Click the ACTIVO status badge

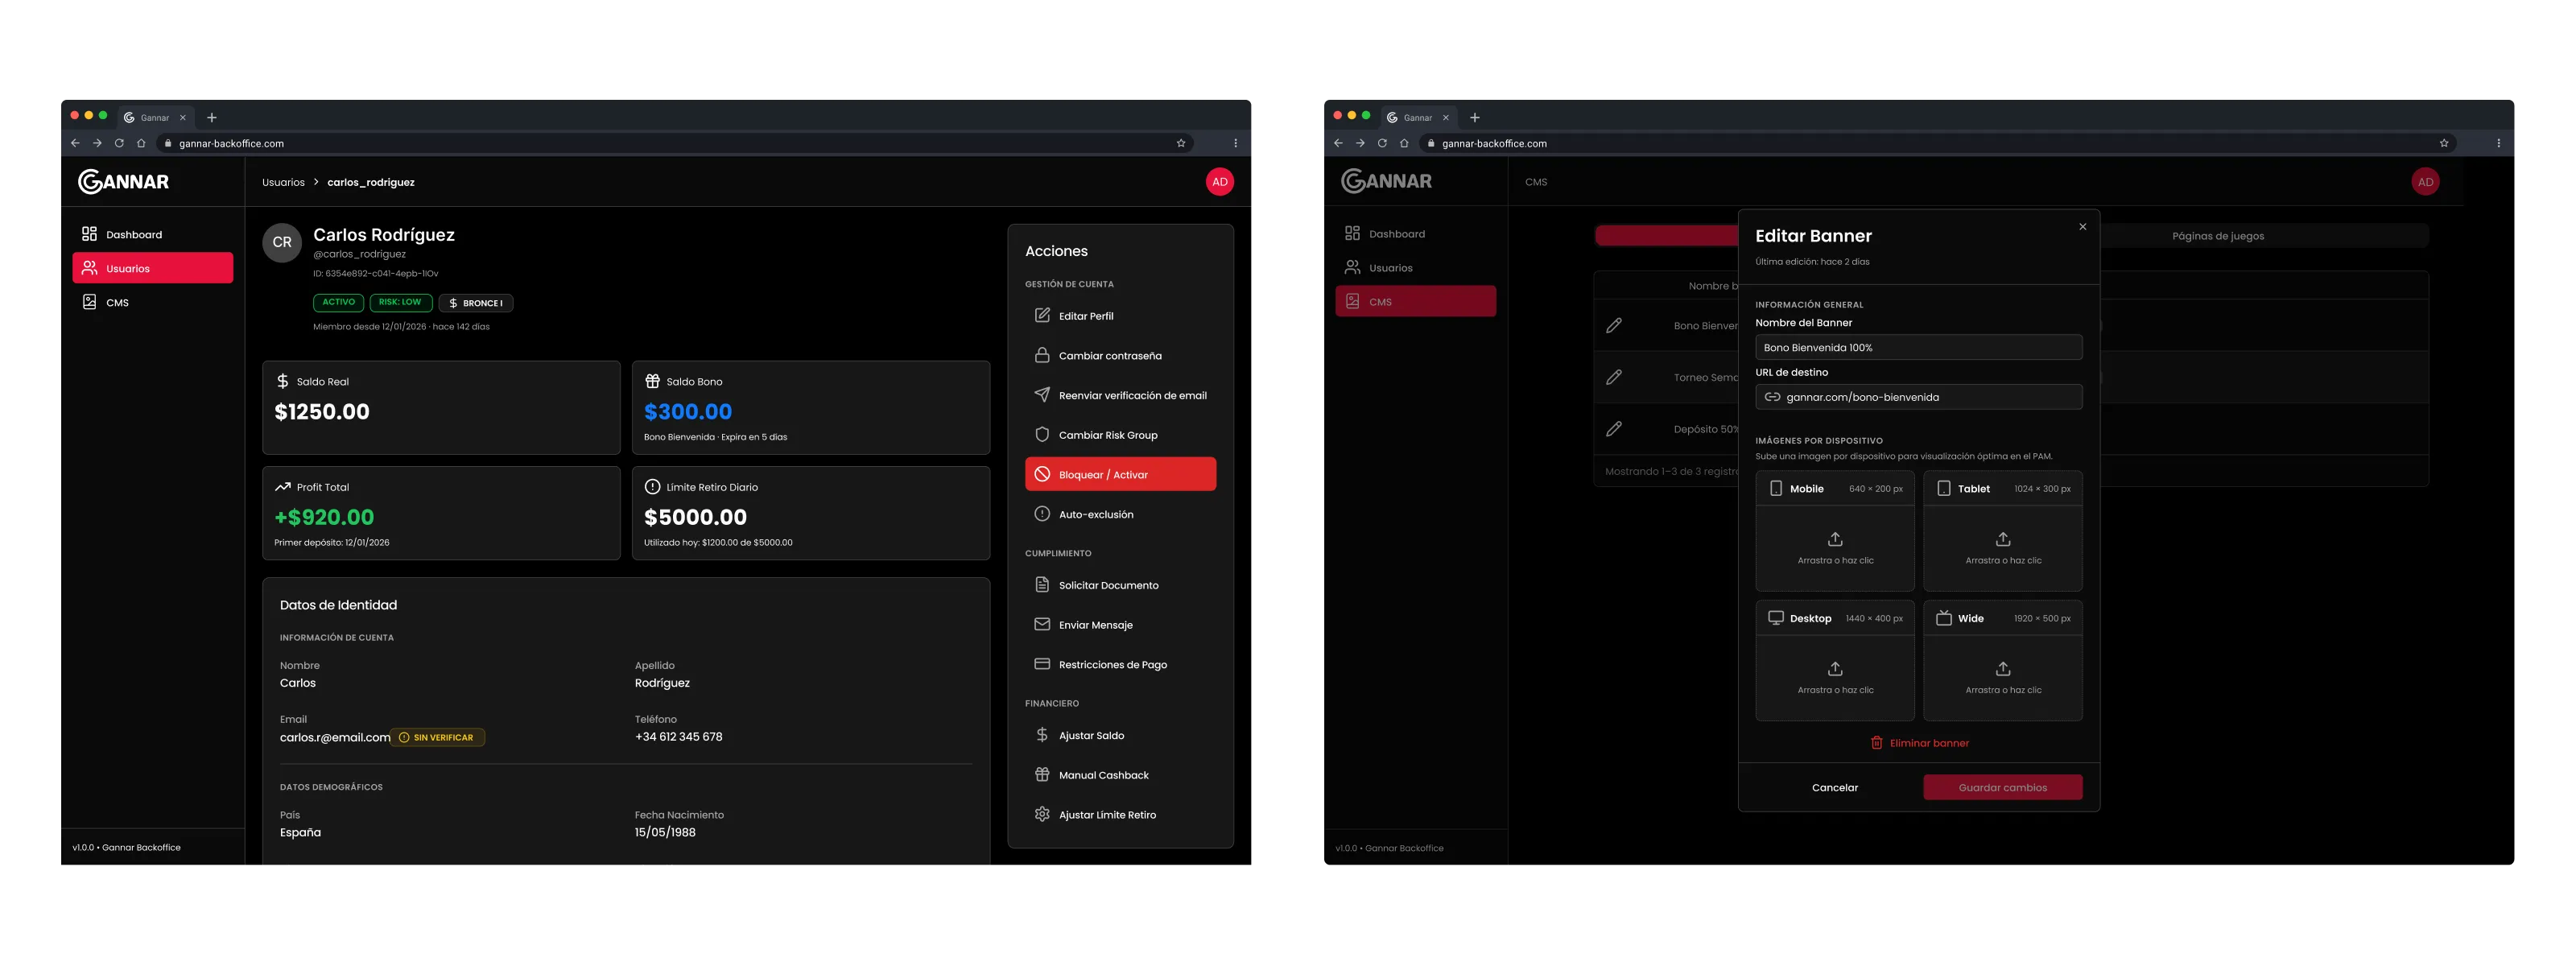(x=338, y=302)
